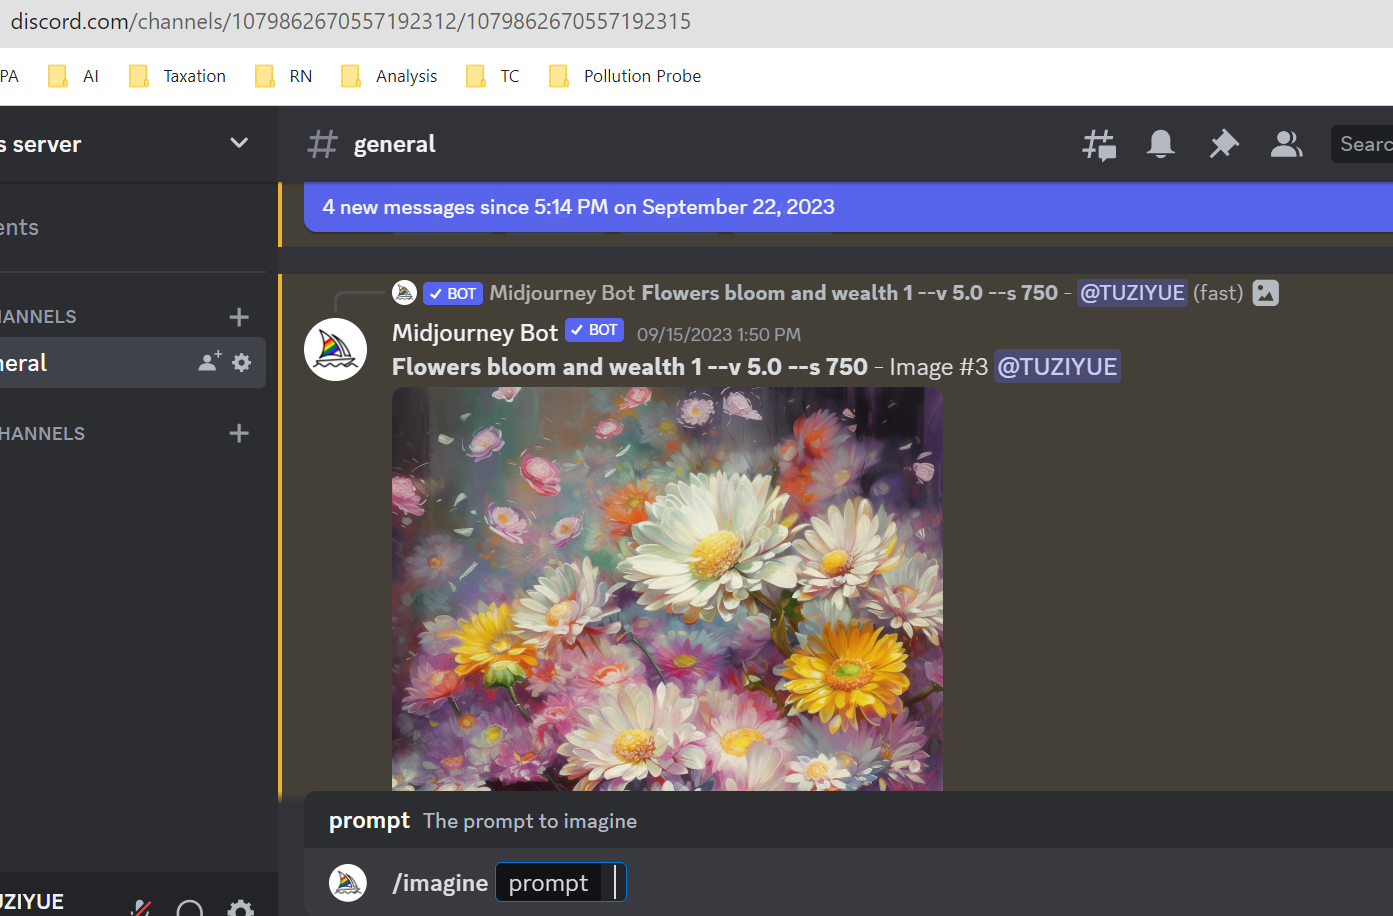
Task: Open notification settings bell icon
Action: coord(1160,144)
